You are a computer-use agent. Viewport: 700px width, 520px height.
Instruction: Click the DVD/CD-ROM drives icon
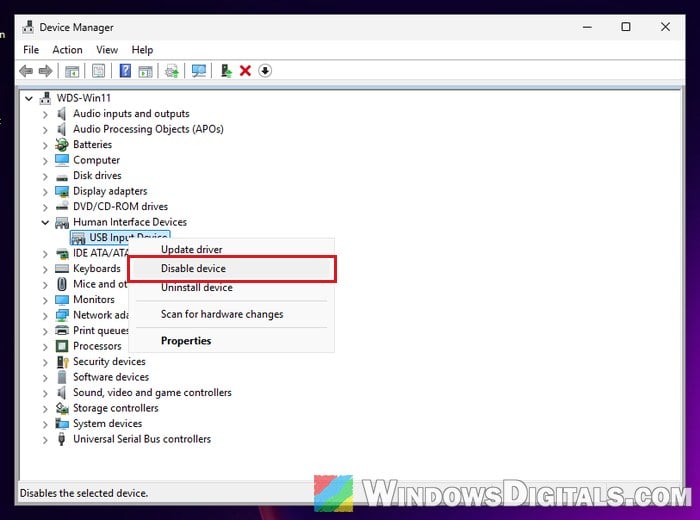(62, 206)
